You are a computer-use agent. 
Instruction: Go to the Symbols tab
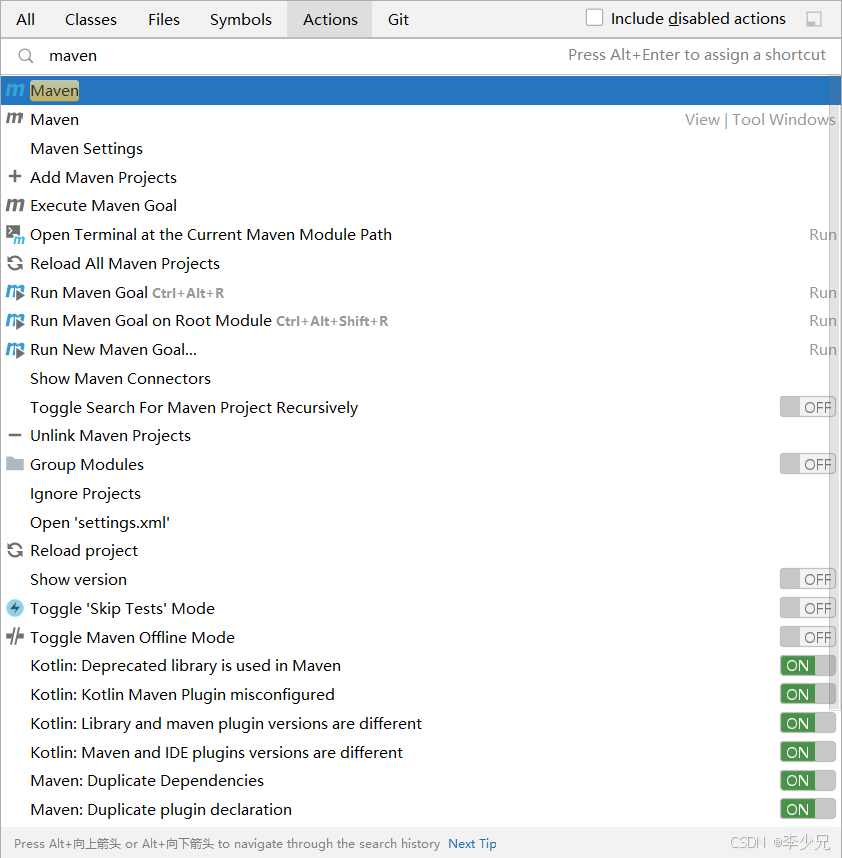(x=241, y=19)
